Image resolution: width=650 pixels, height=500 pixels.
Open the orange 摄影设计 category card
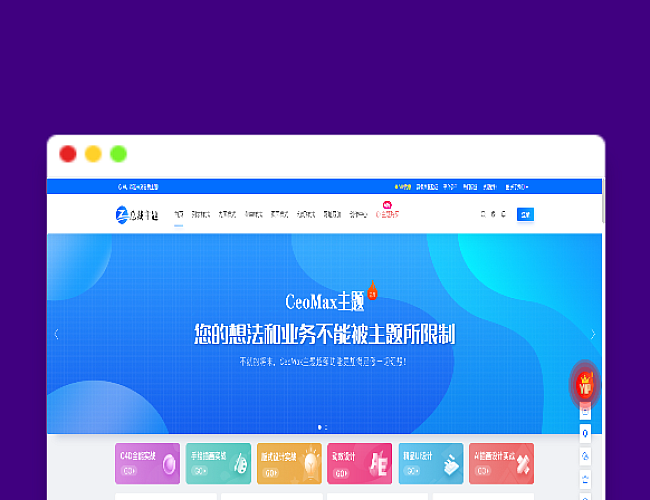[289, 464]
